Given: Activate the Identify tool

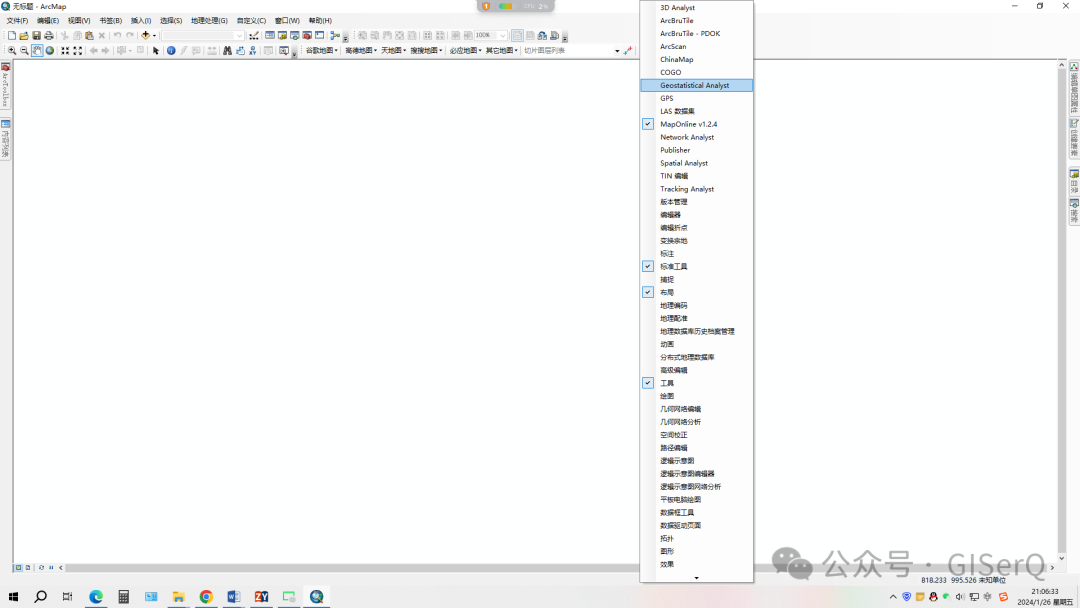Looking at the screenshot, I should (170, 50).
